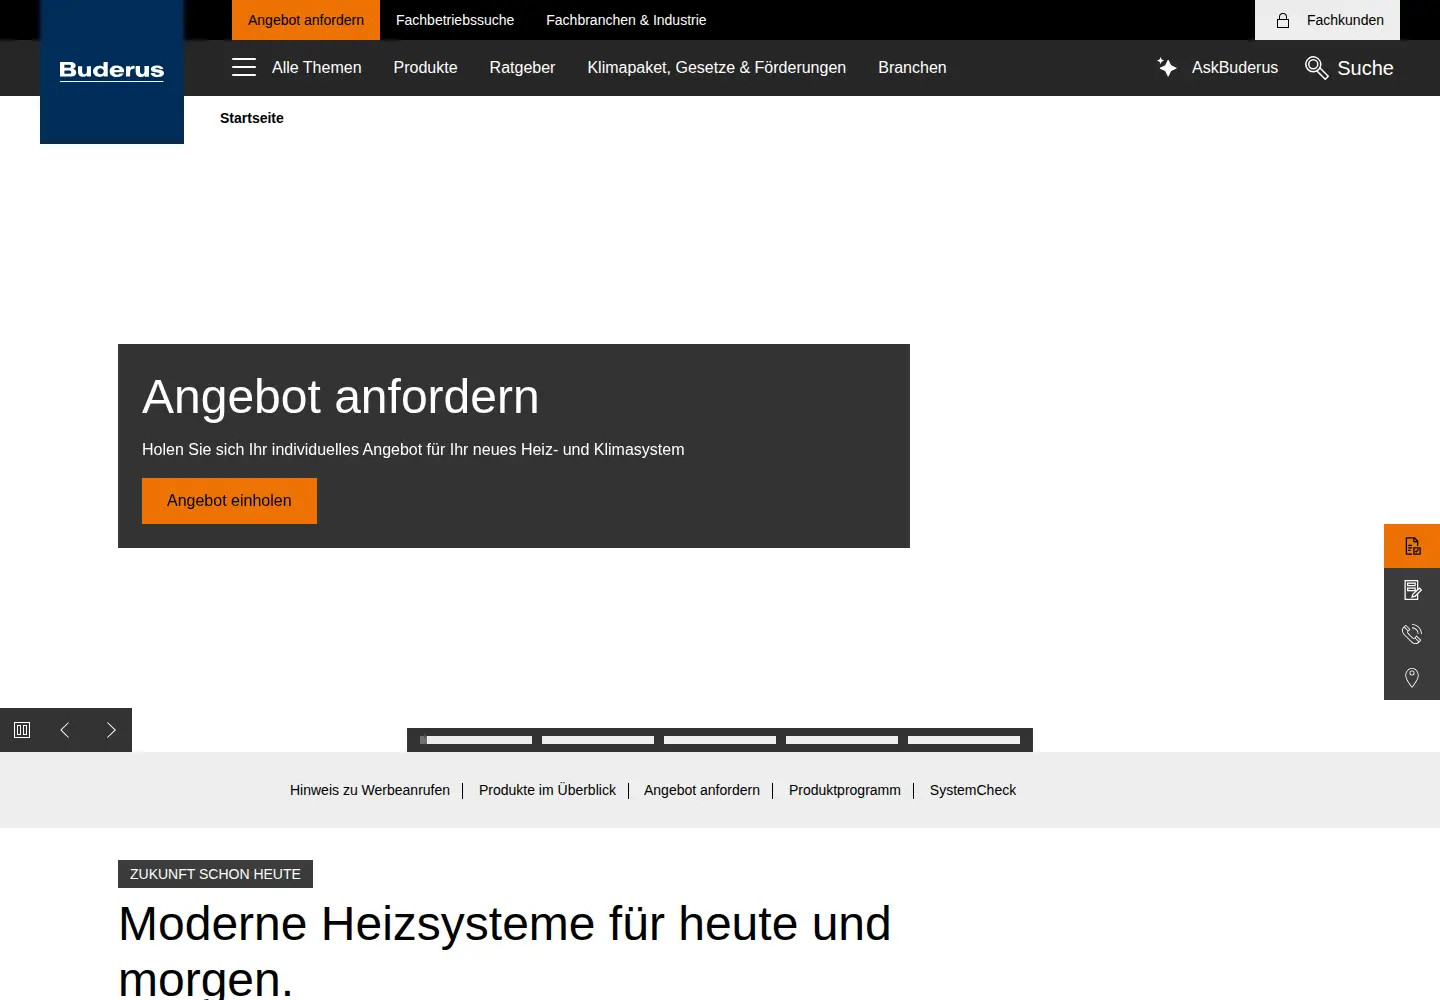The width and height of the screenshot is (1440, 1000).
Task: Open the Produktprogramm link
Action: [845, 790]
